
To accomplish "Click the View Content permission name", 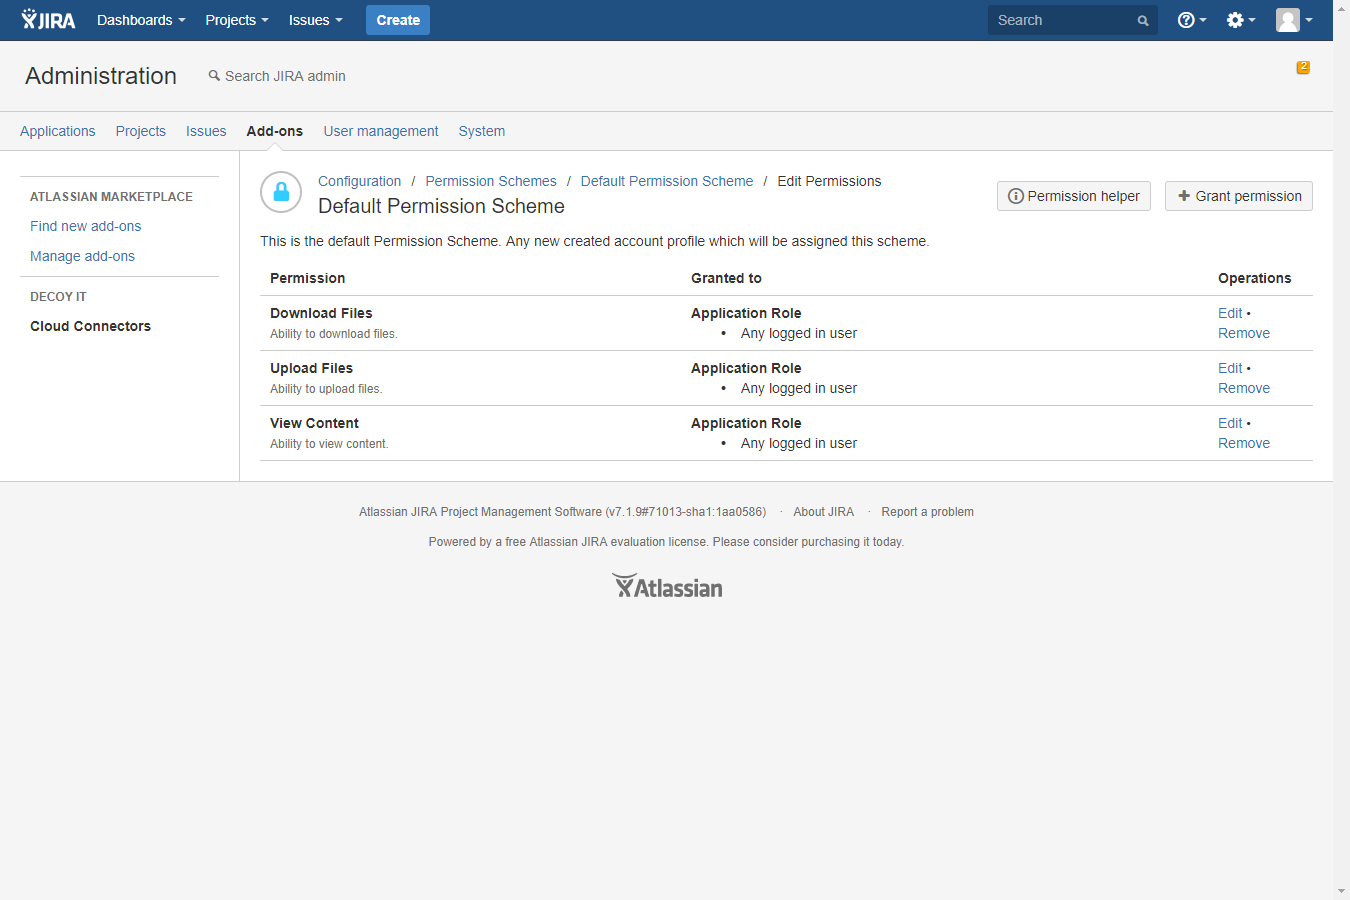I will 314,423.
